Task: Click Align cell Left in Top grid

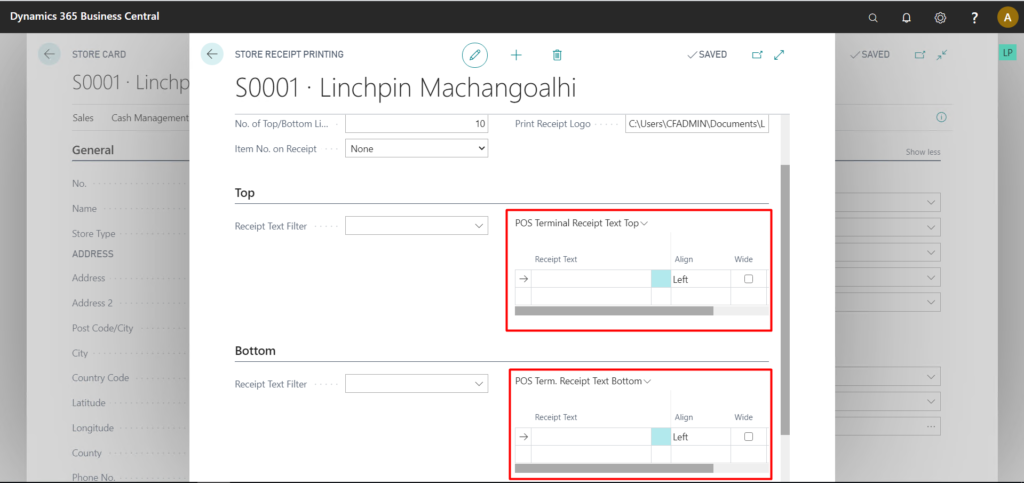Action: (x=700, y=279)
